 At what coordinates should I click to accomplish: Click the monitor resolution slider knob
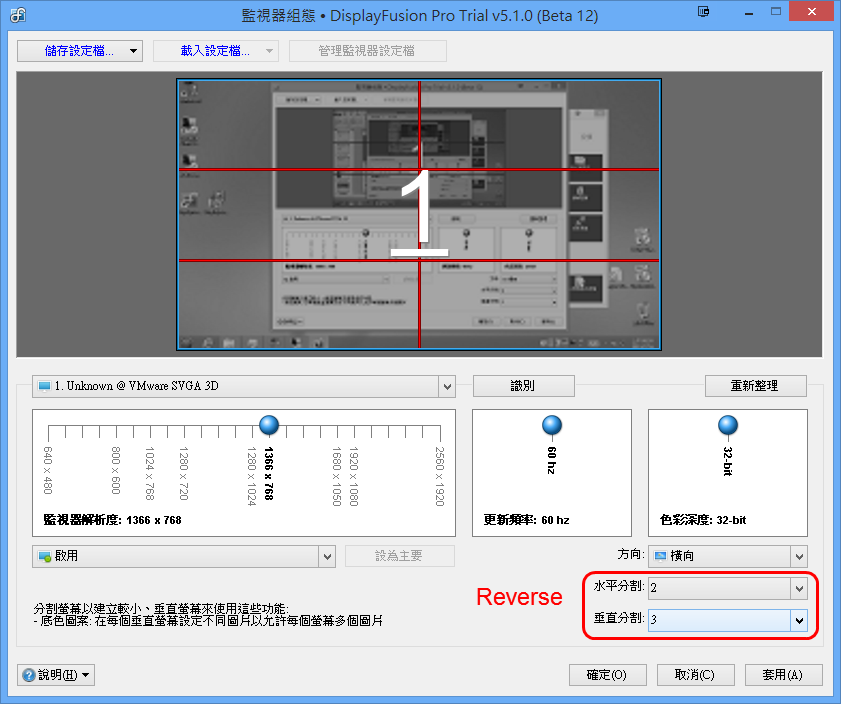[268, 427]
